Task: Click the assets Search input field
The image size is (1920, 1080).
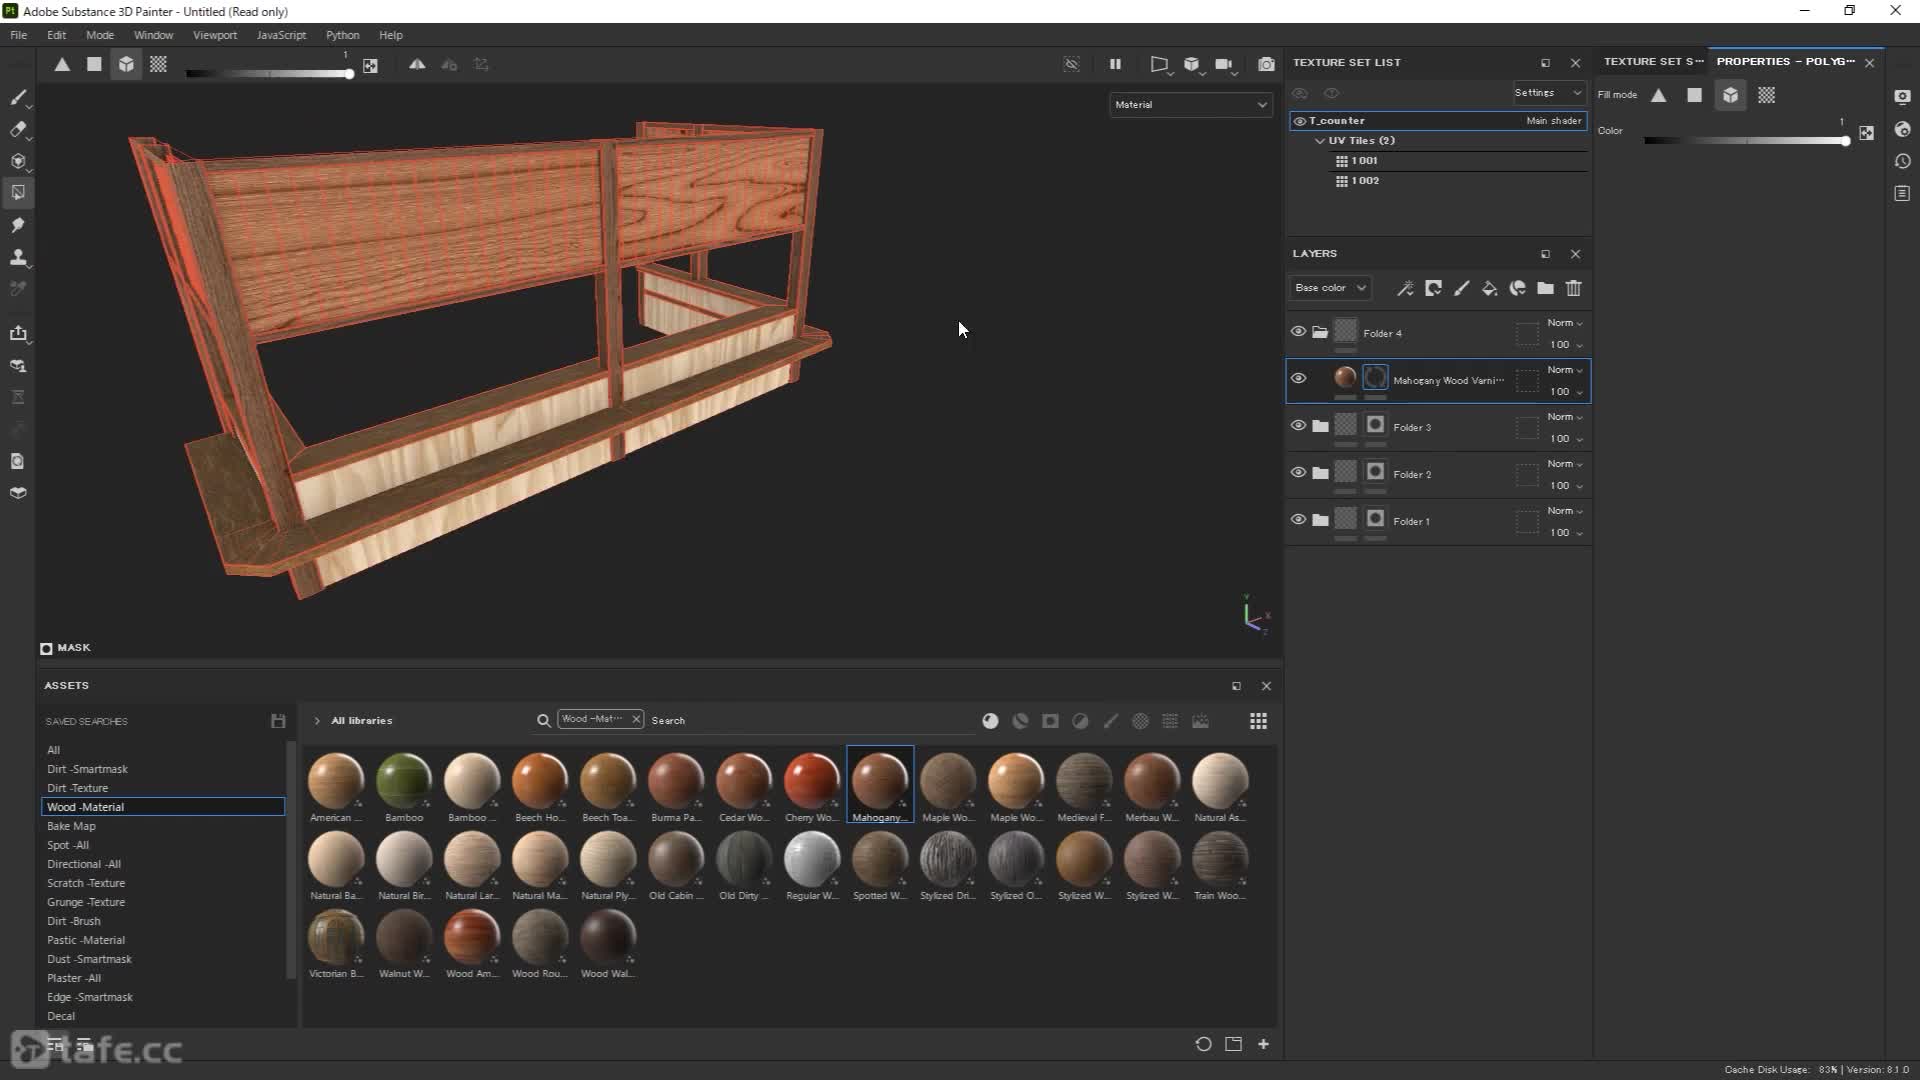Action: (810, 721)
